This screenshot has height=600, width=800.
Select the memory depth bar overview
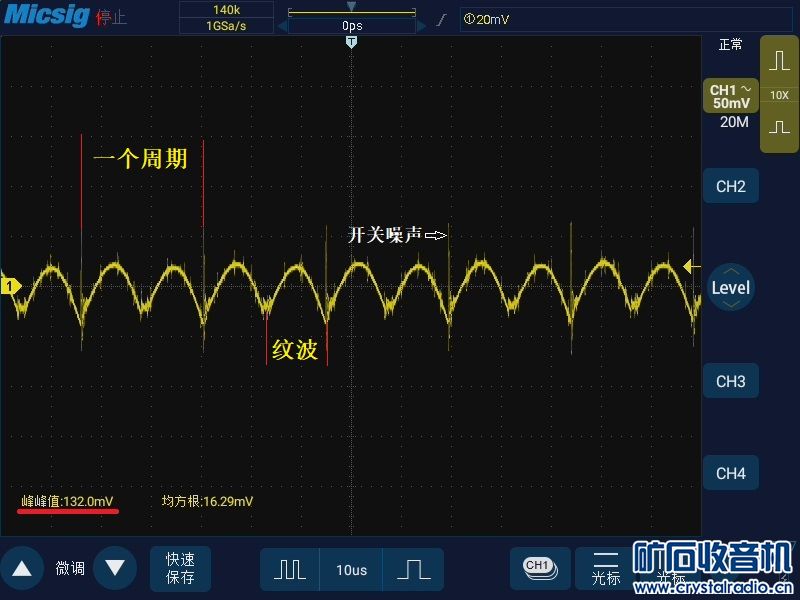[352, 12]
